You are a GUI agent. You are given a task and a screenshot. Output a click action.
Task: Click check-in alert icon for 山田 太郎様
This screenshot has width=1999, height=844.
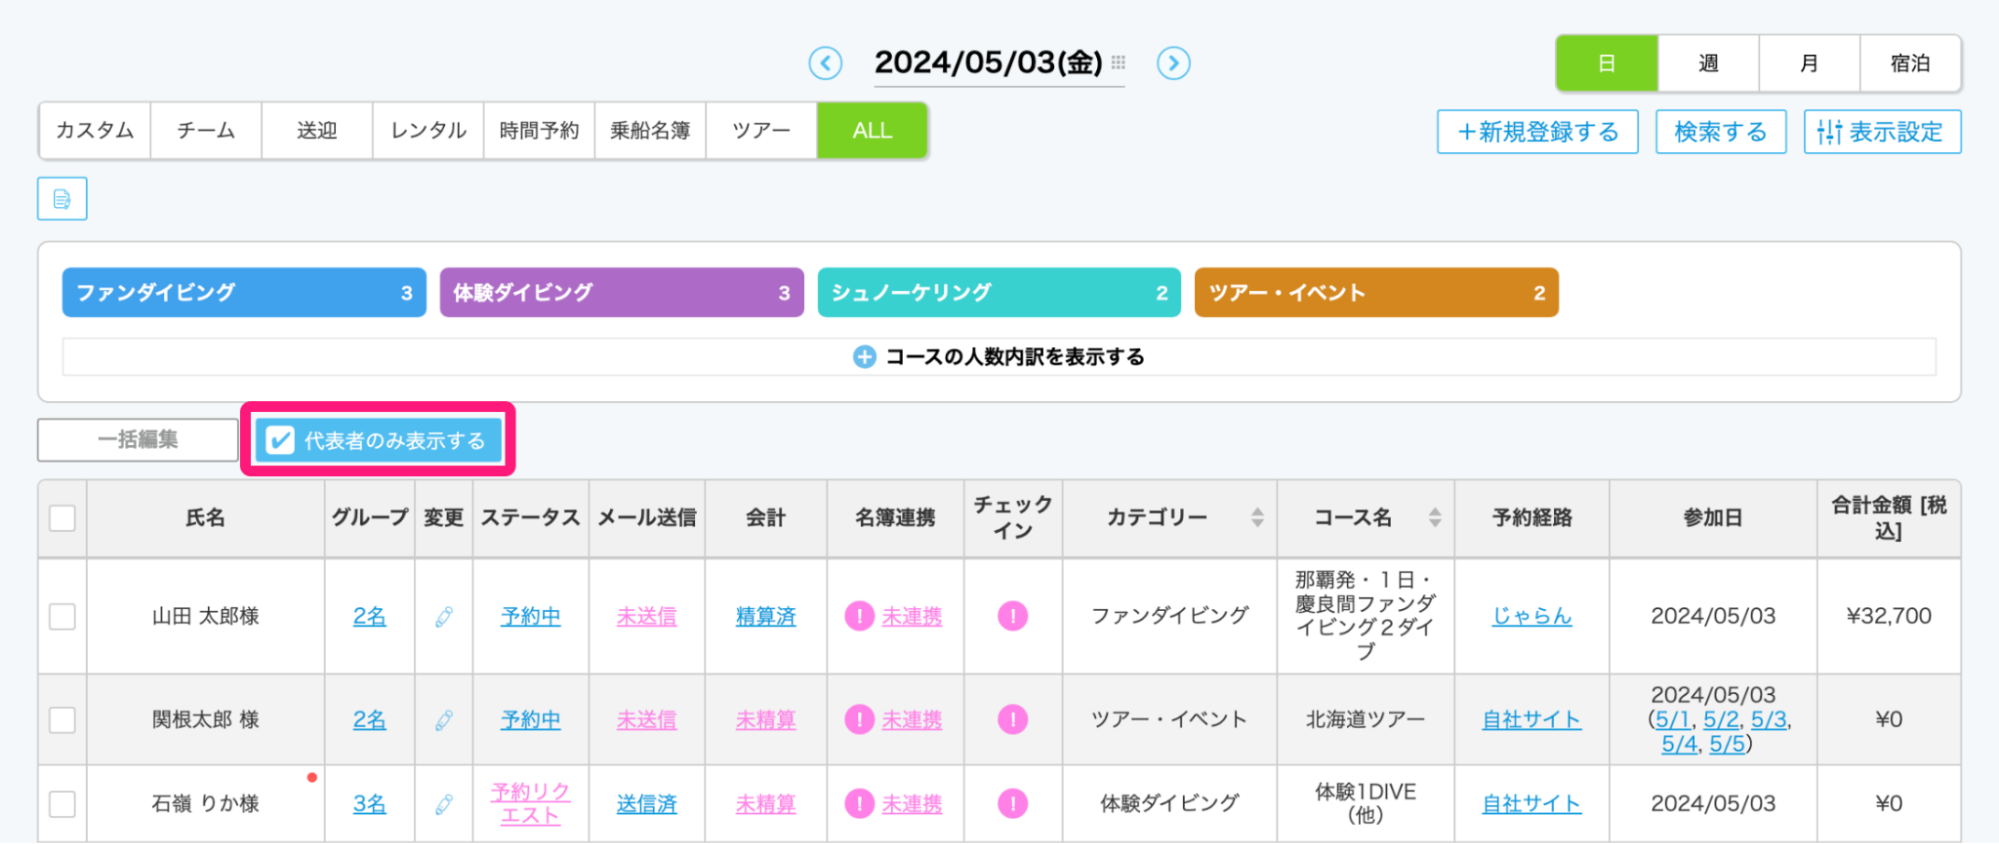point(1013,616)
